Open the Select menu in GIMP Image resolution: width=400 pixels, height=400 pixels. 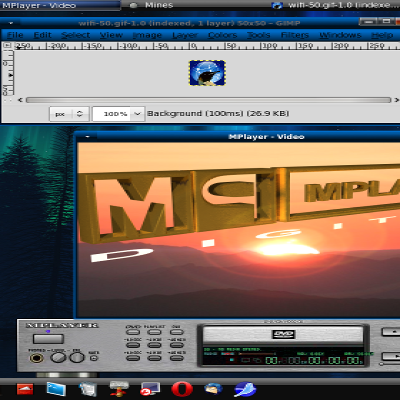76,35
